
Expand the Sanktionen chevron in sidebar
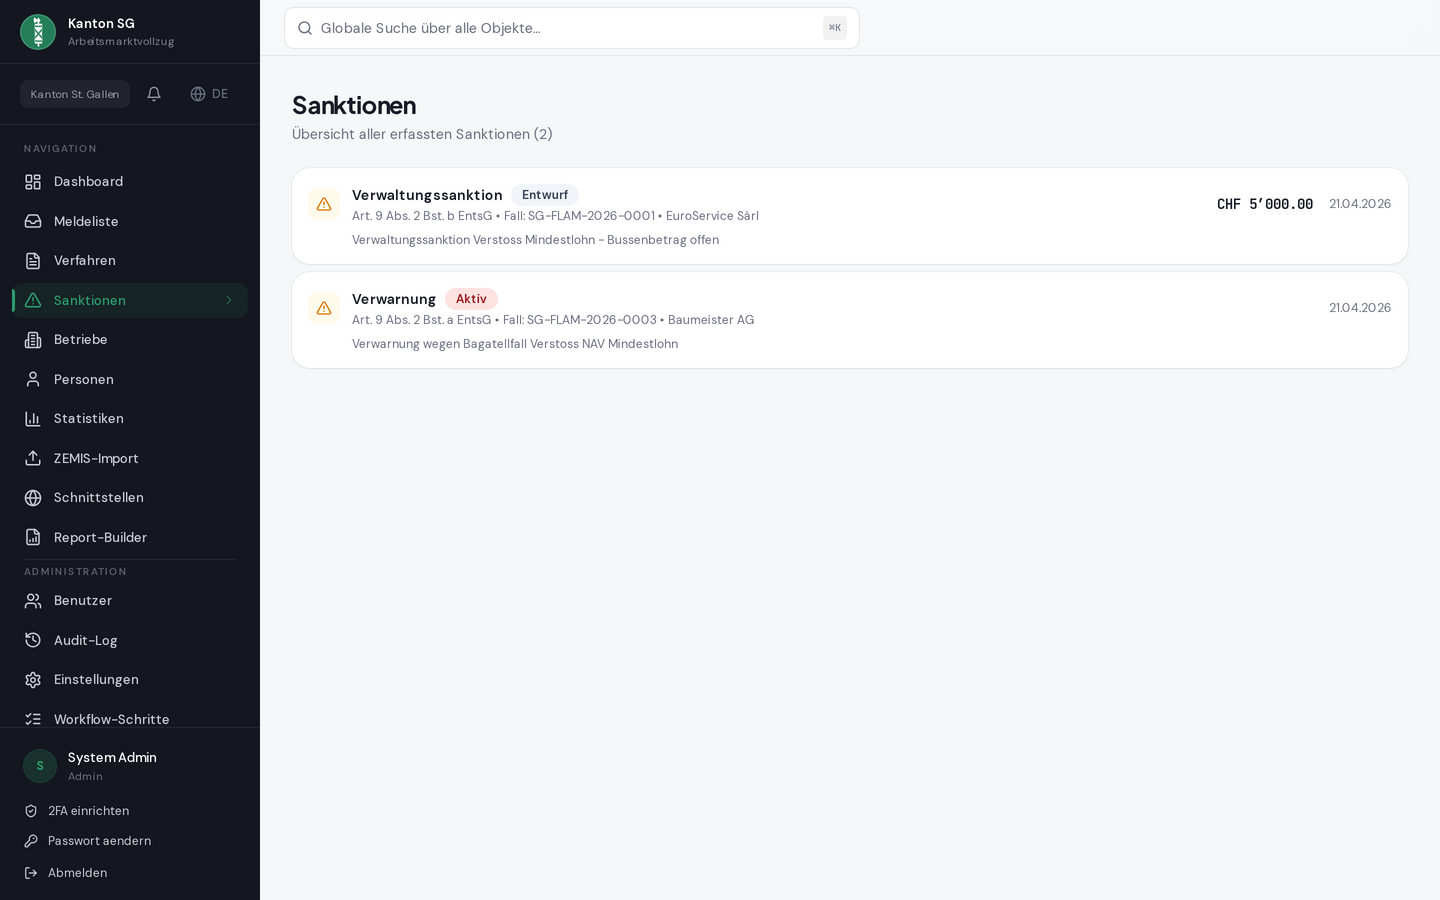(x=229, y=300)
